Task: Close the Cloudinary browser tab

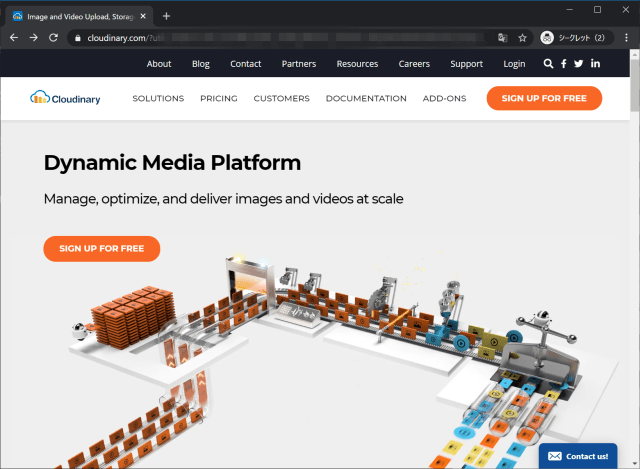Action: [143, 16]
